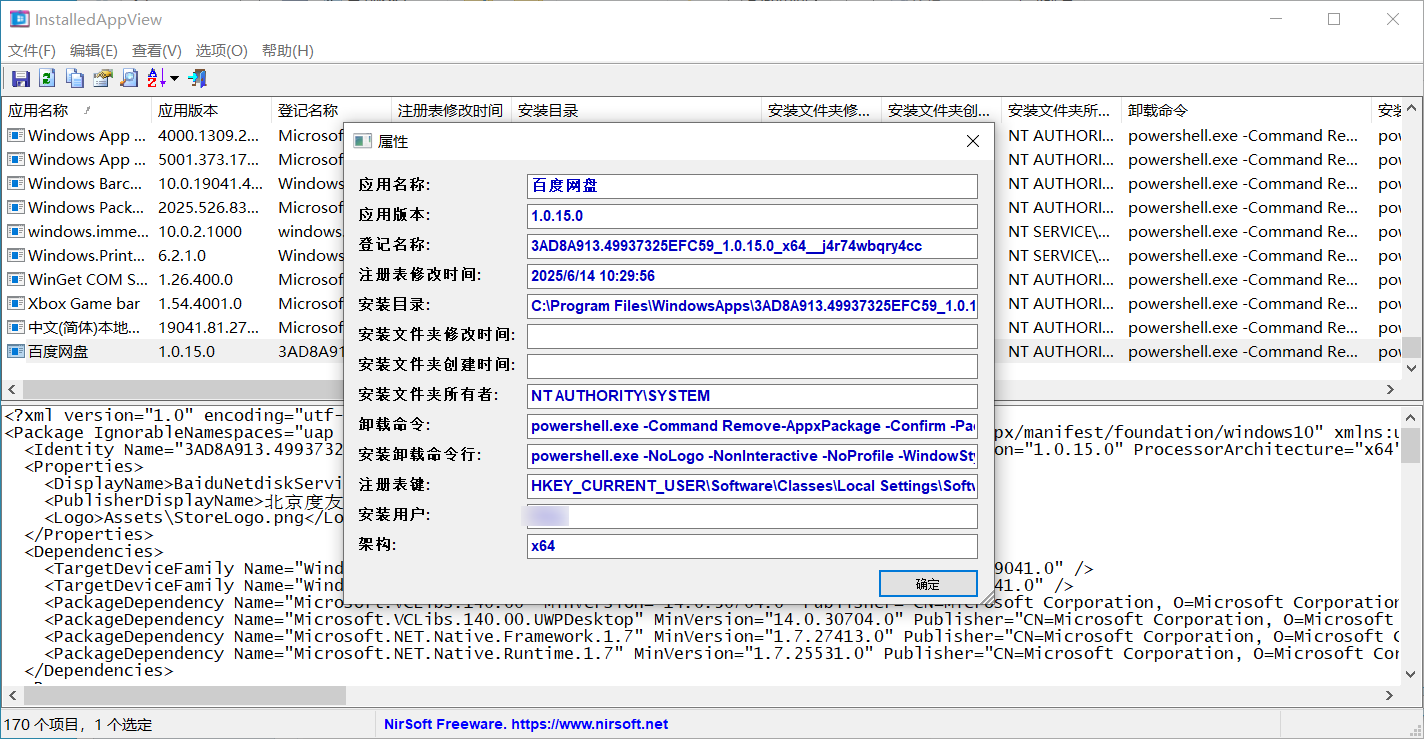The image size is (1424, 739).
Task: Open the dropdown arrow beside the A-Z sort icon
Action: (174, 78)
